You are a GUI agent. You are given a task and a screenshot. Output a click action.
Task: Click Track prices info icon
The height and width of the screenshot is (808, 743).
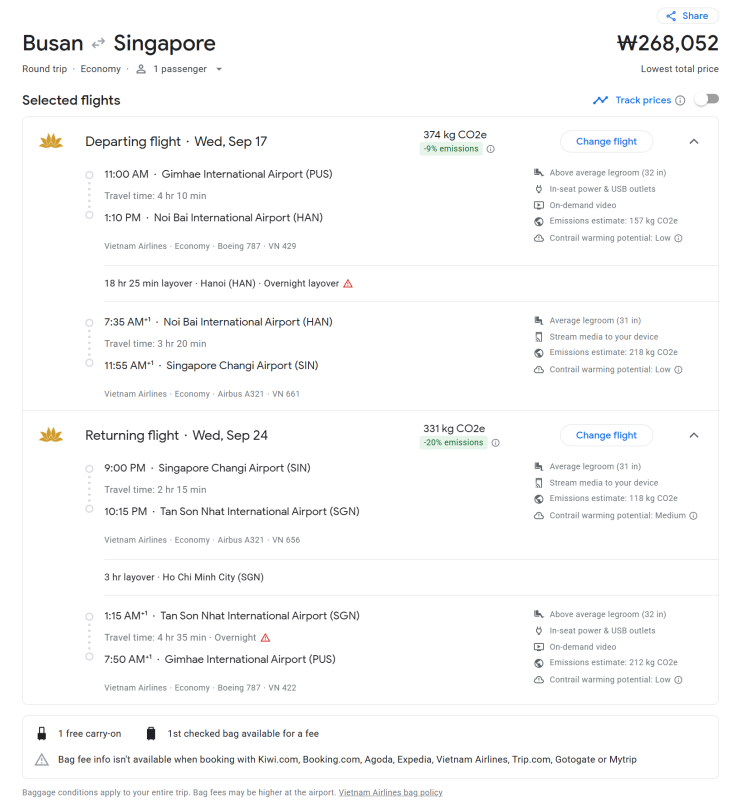click(x=680, y=100)
